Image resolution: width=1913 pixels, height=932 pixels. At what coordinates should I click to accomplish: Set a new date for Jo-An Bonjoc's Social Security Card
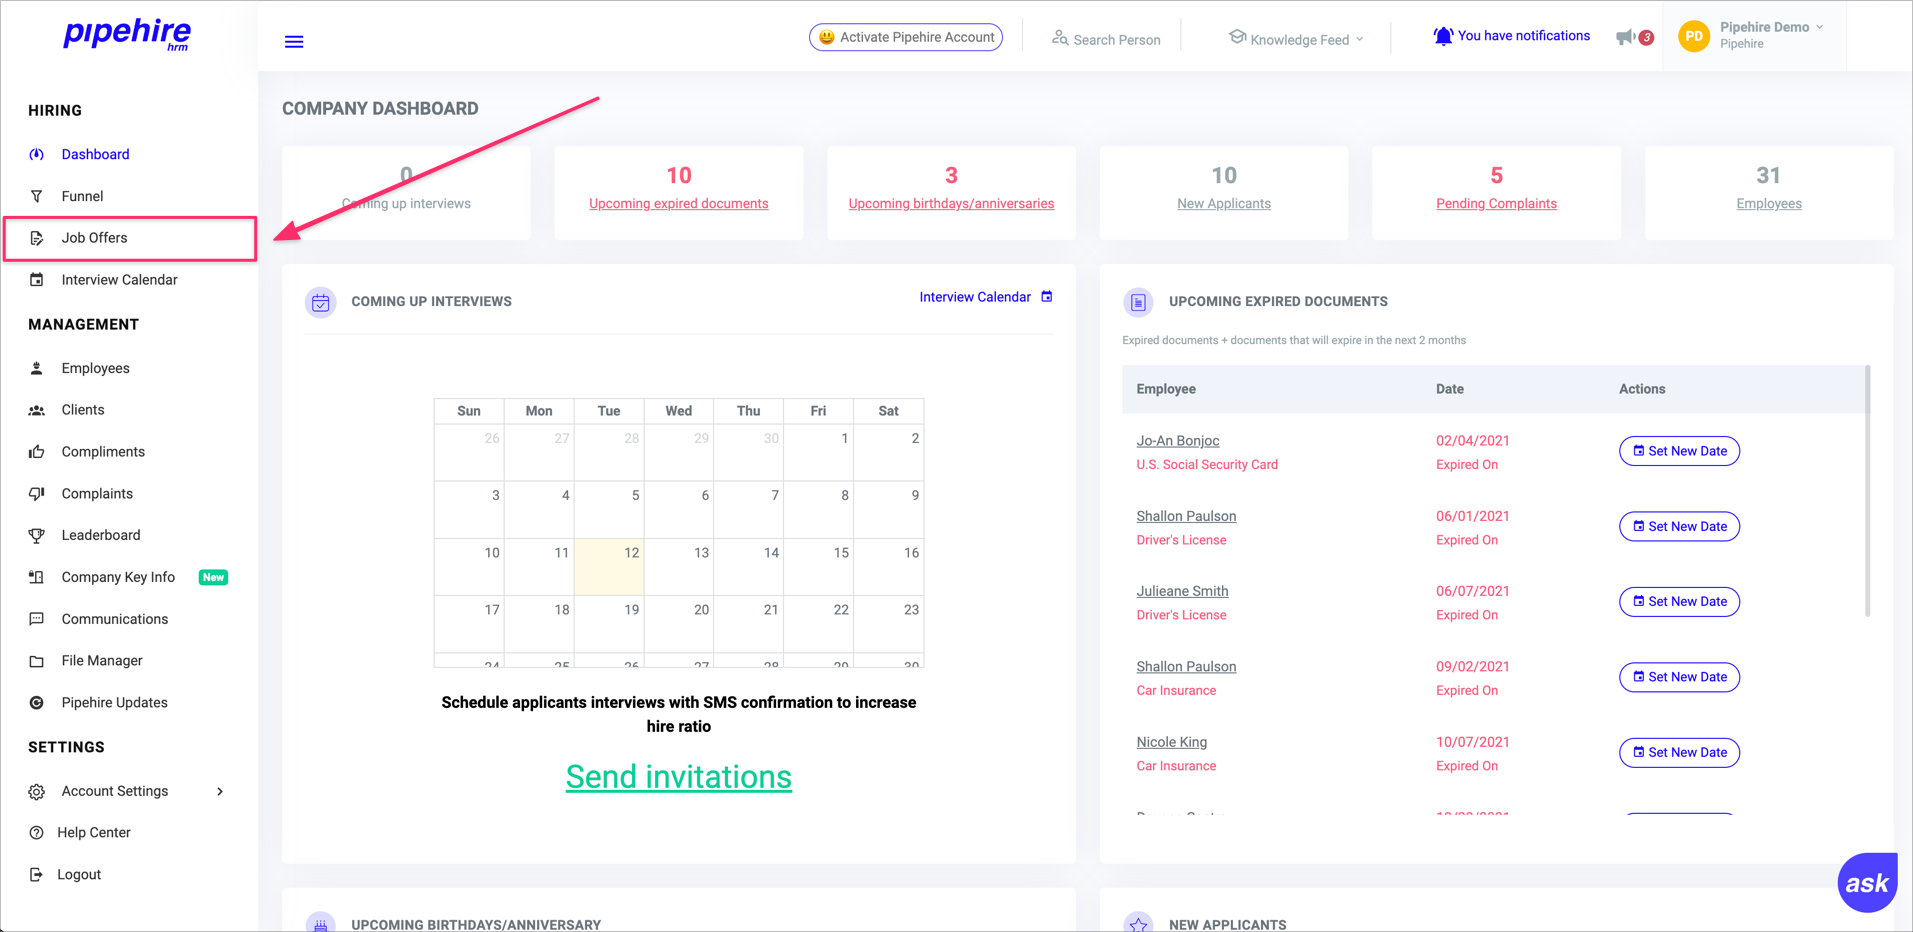coord(1678,451)
